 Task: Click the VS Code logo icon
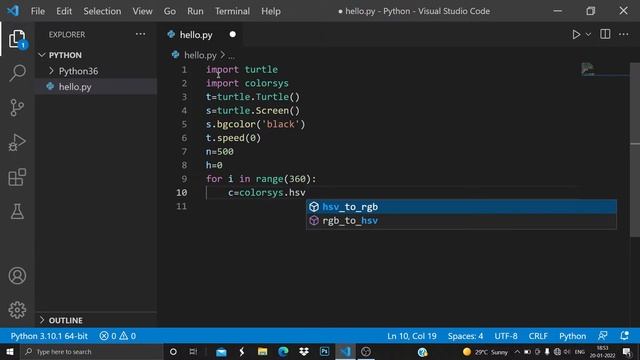click(13, 11)
